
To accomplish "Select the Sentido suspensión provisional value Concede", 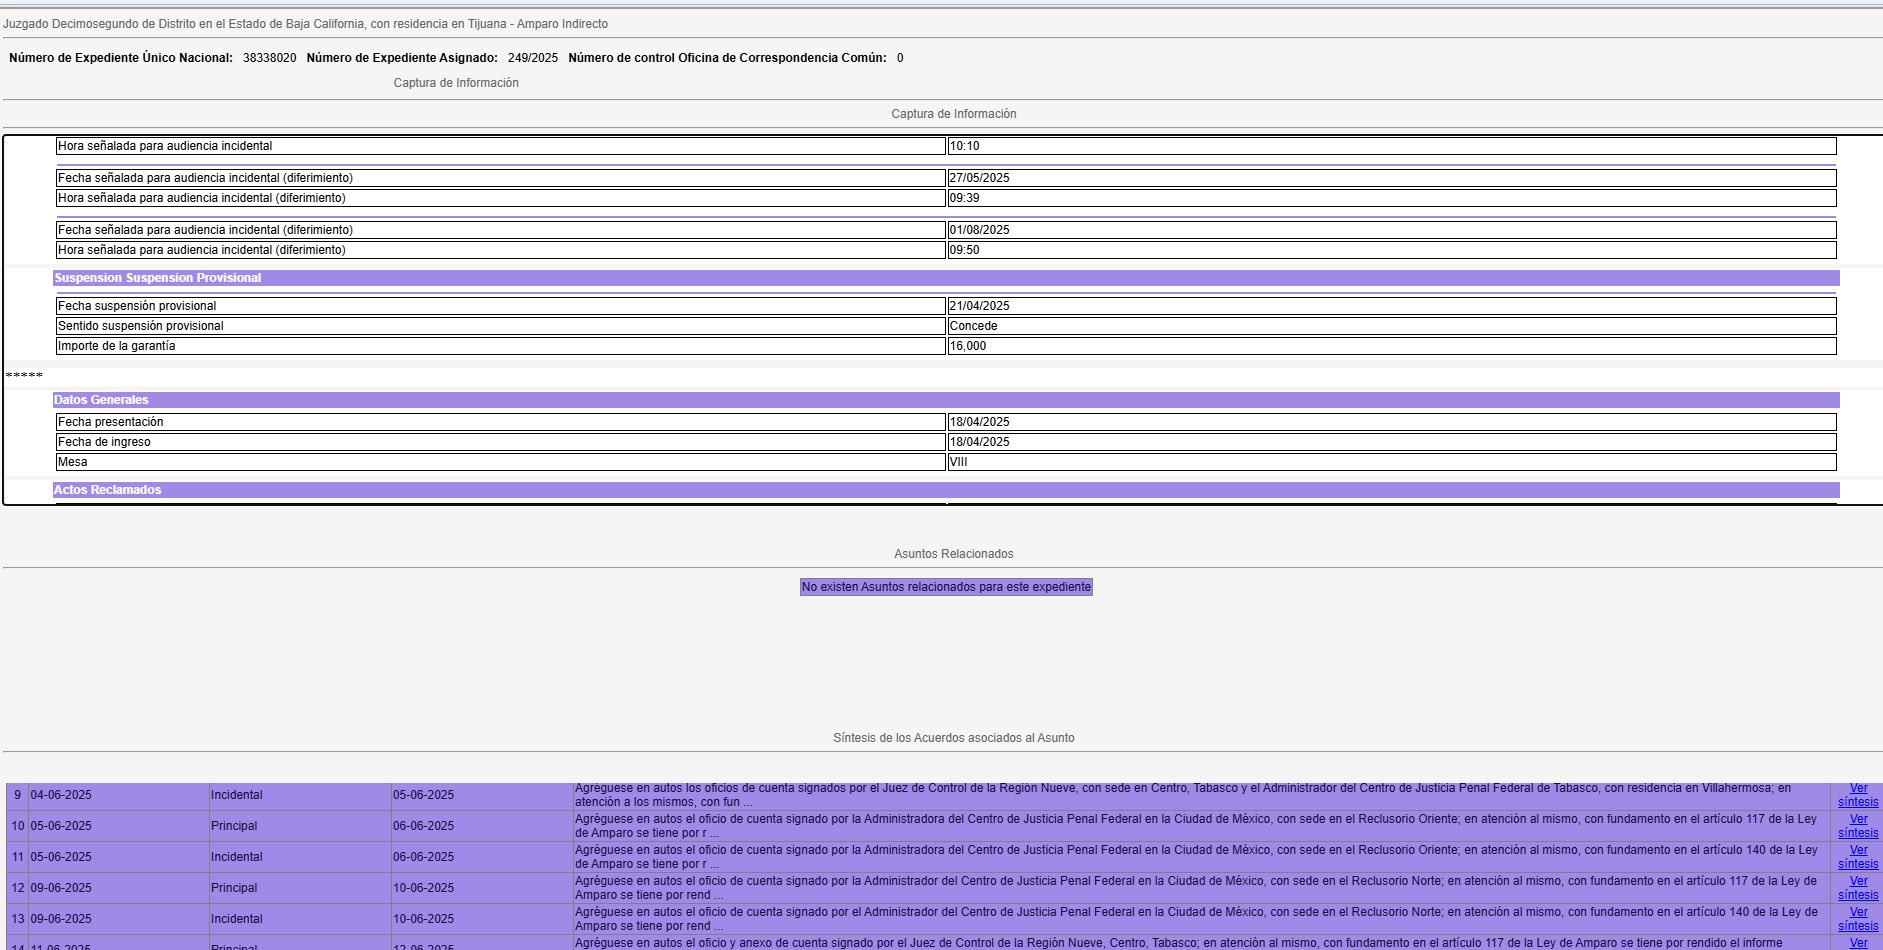I will [x=1390, y=326].
